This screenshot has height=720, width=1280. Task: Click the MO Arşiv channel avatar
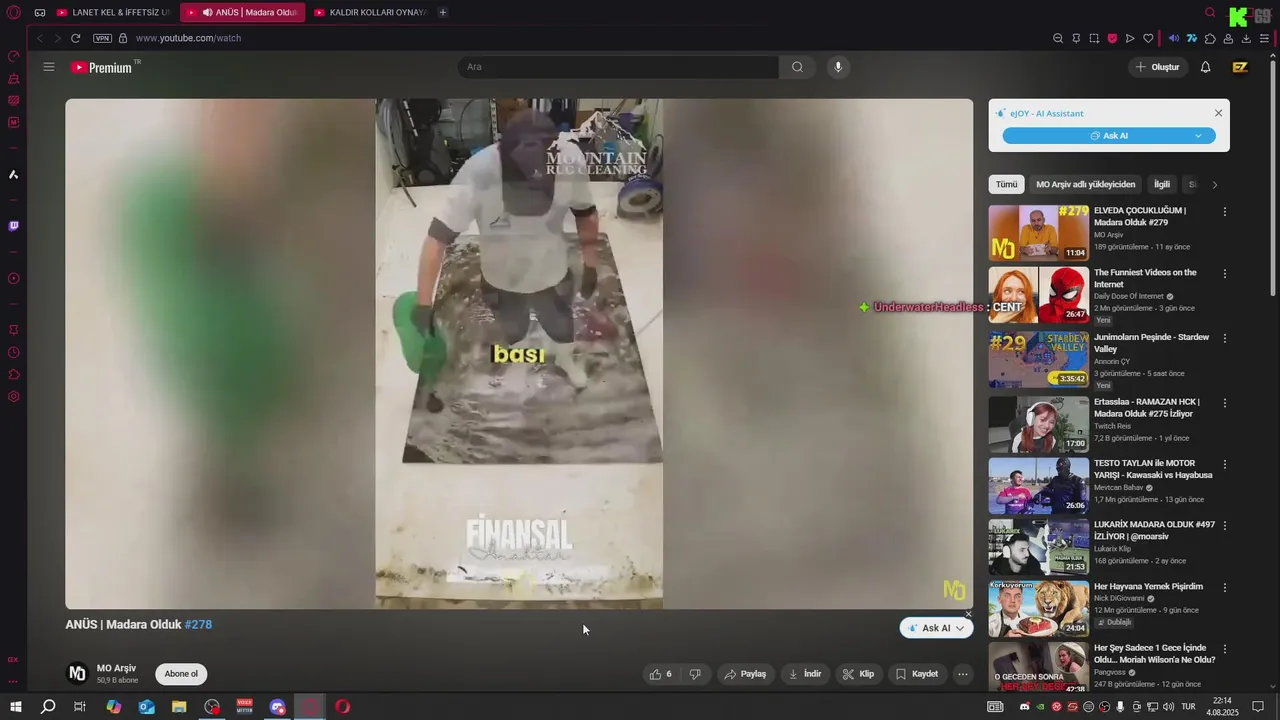pyautogui.click(x=77, y=673)
